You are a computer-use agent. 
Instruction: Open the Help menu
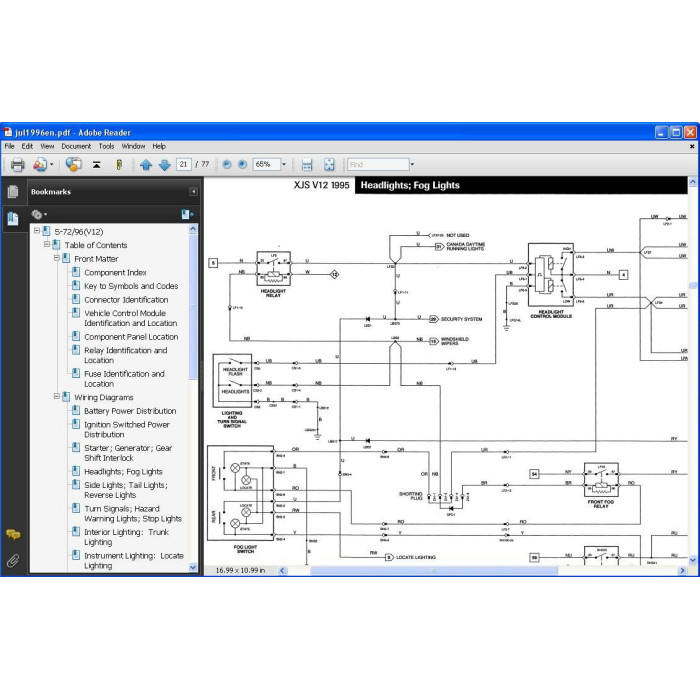pyautogui.click(x=159, y=146)
